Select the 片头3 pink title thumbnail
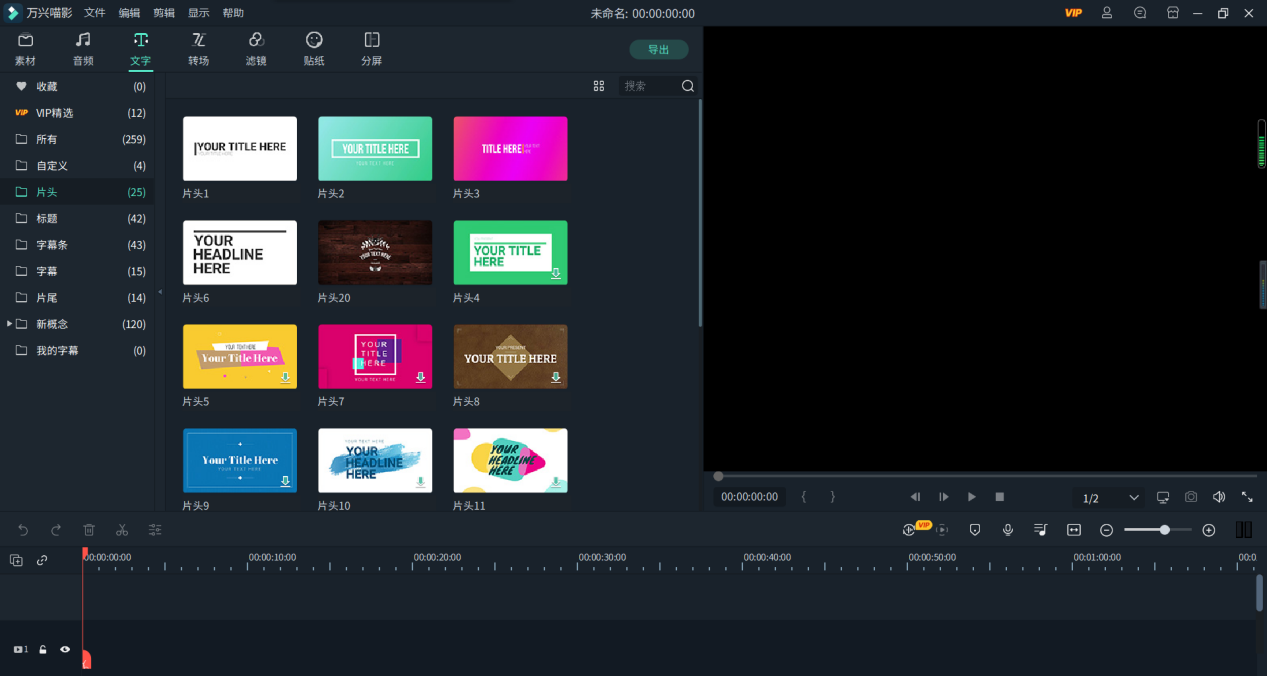Screen dimensions: 1267x676 pos(510,149)
